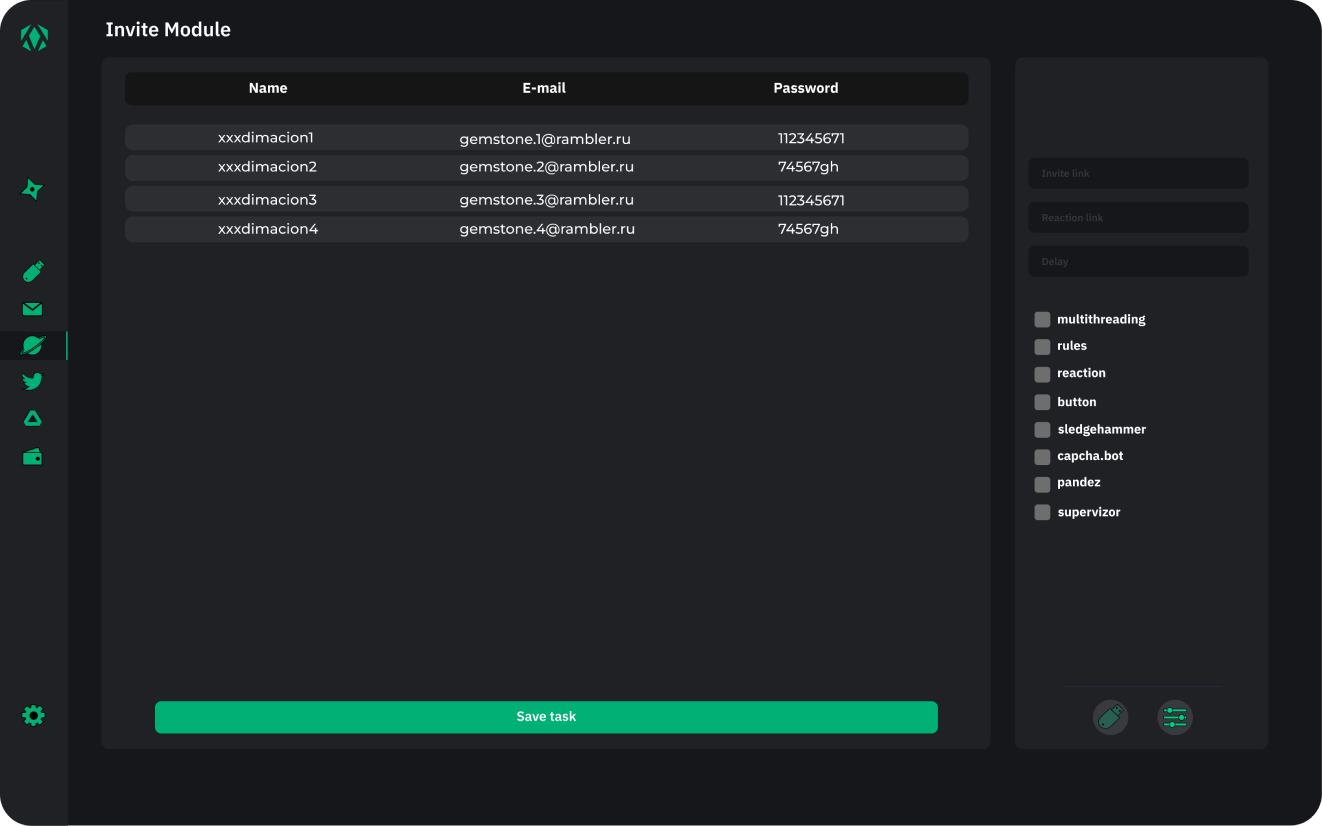
Task: Click the round USB drive button in right panel
Action: pyautogui.click(x=1110, y=717)
